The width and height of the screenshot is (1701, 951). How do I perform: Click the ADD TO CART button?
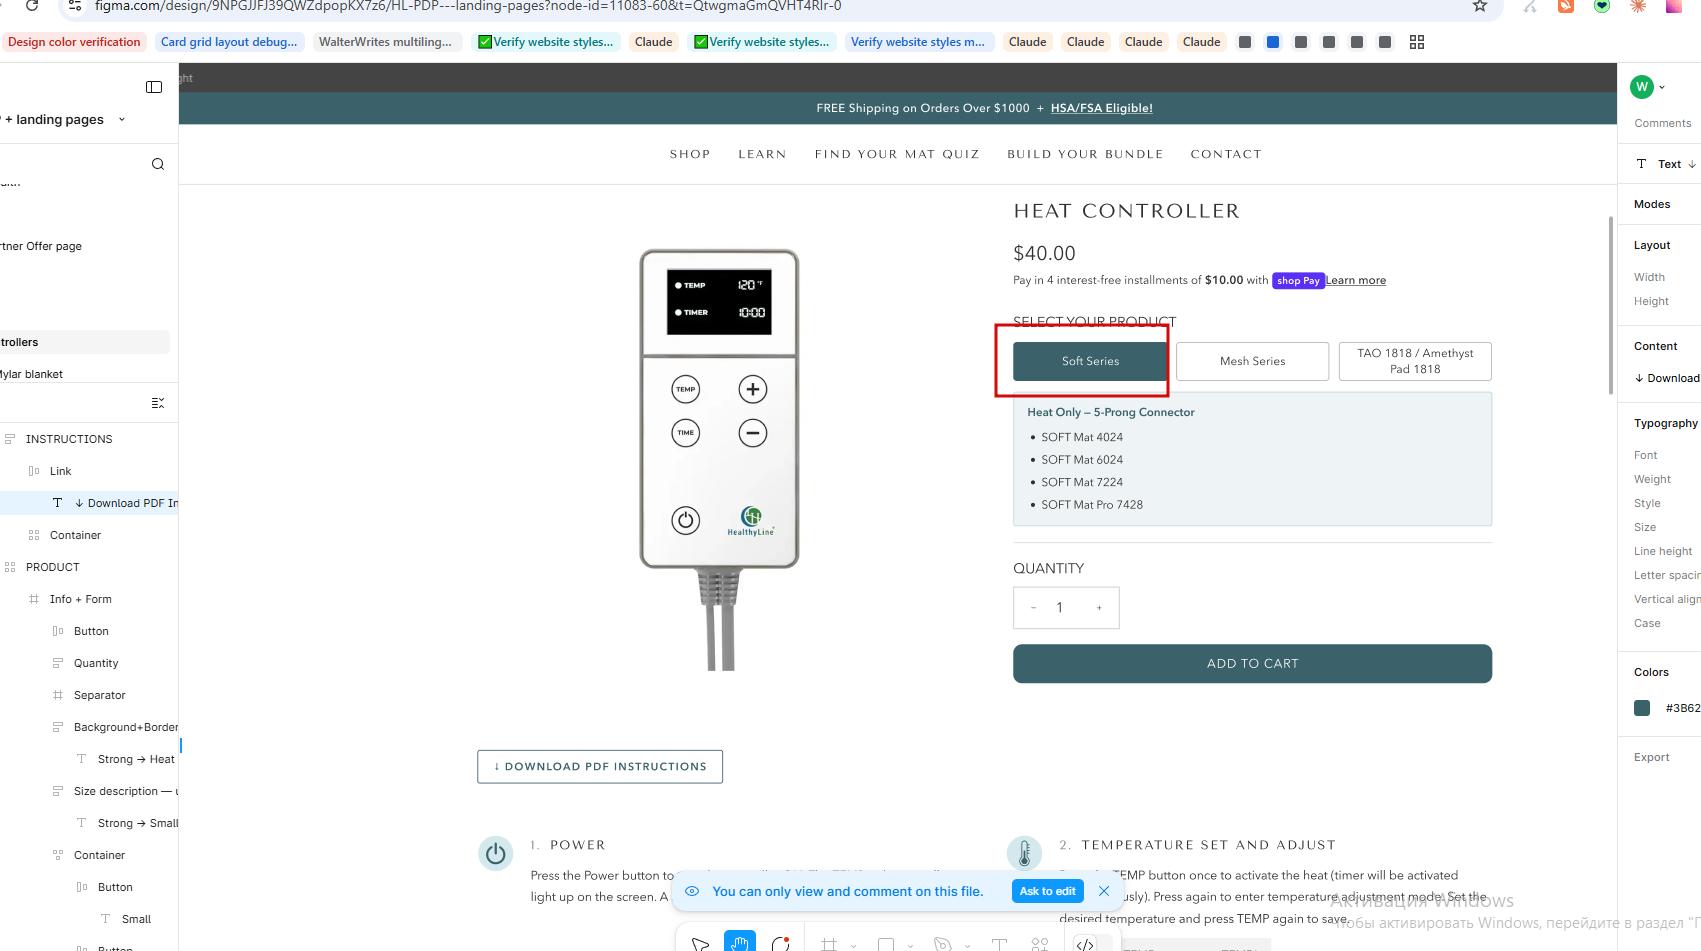(x=1252, y=664)
